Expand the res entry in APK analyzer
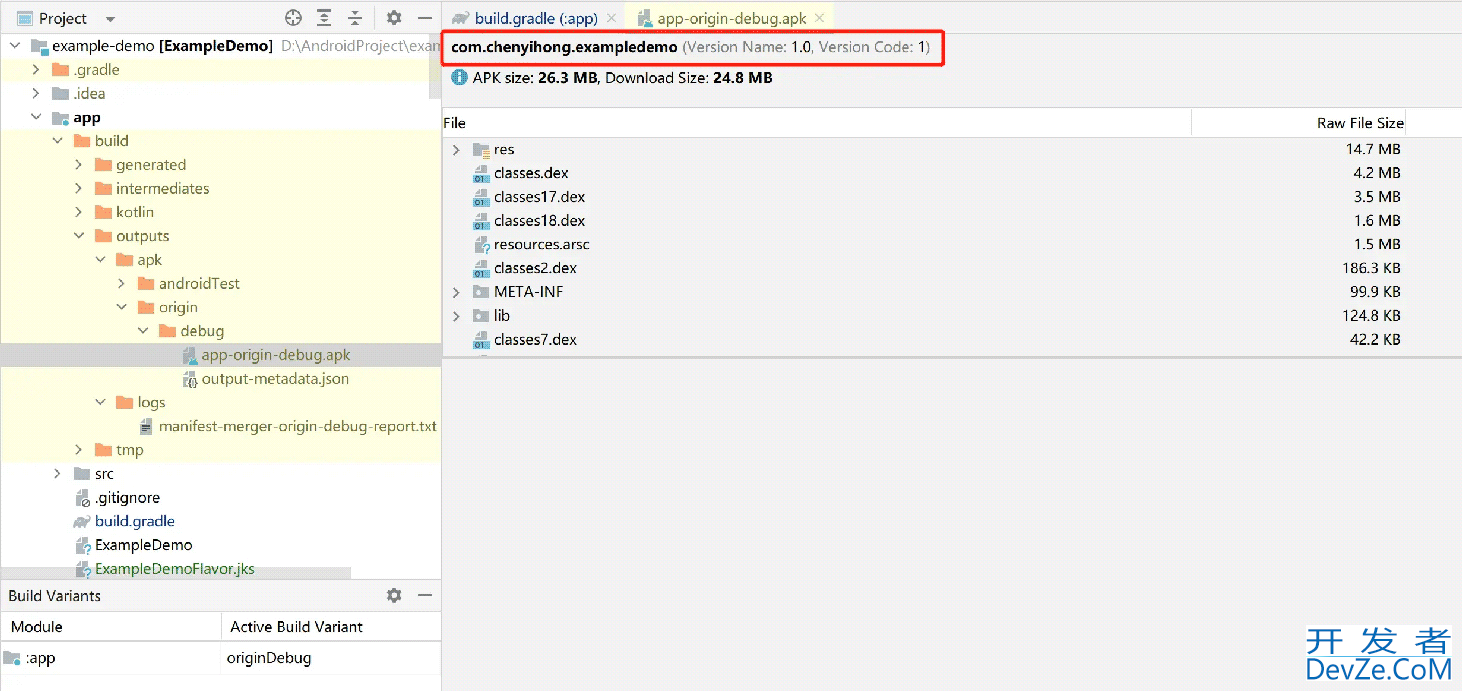1462x691 pixels. (456, 149)
